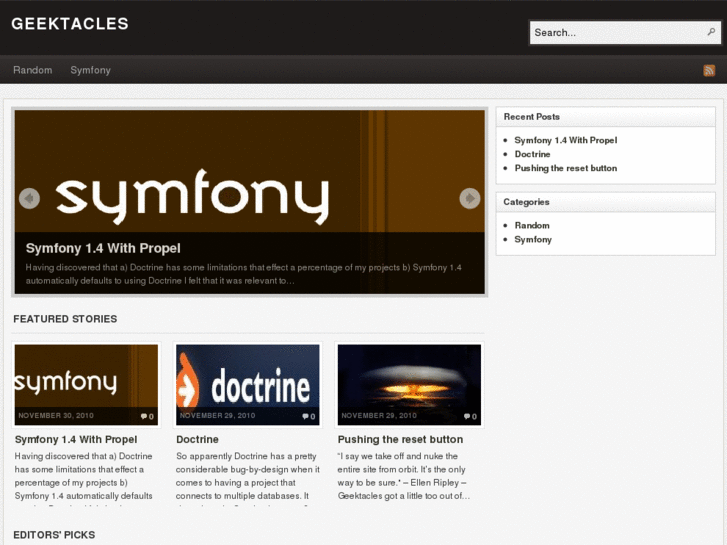Open featured story title Pushing the reset button
727x545 pixels.
(x=400, y=439)
